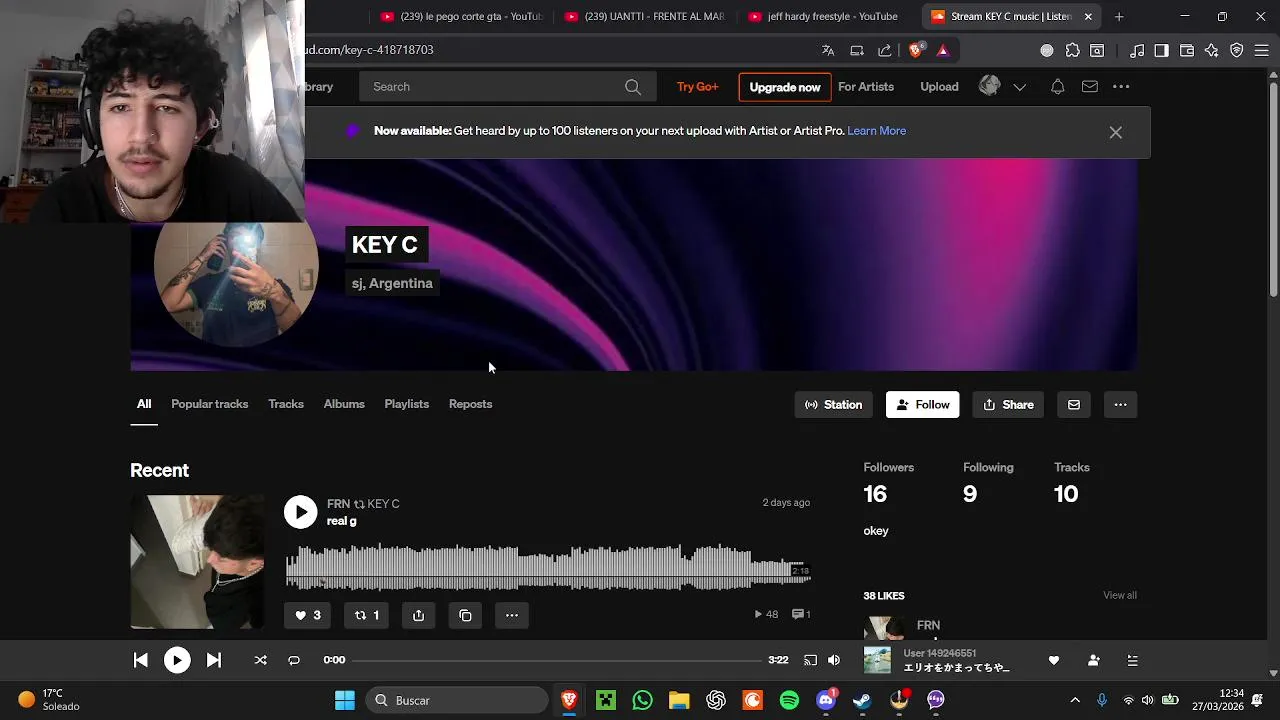Screen dimensions: 1280x720
Task: Open the browser hamburger menu
Action: point(1261,50)
